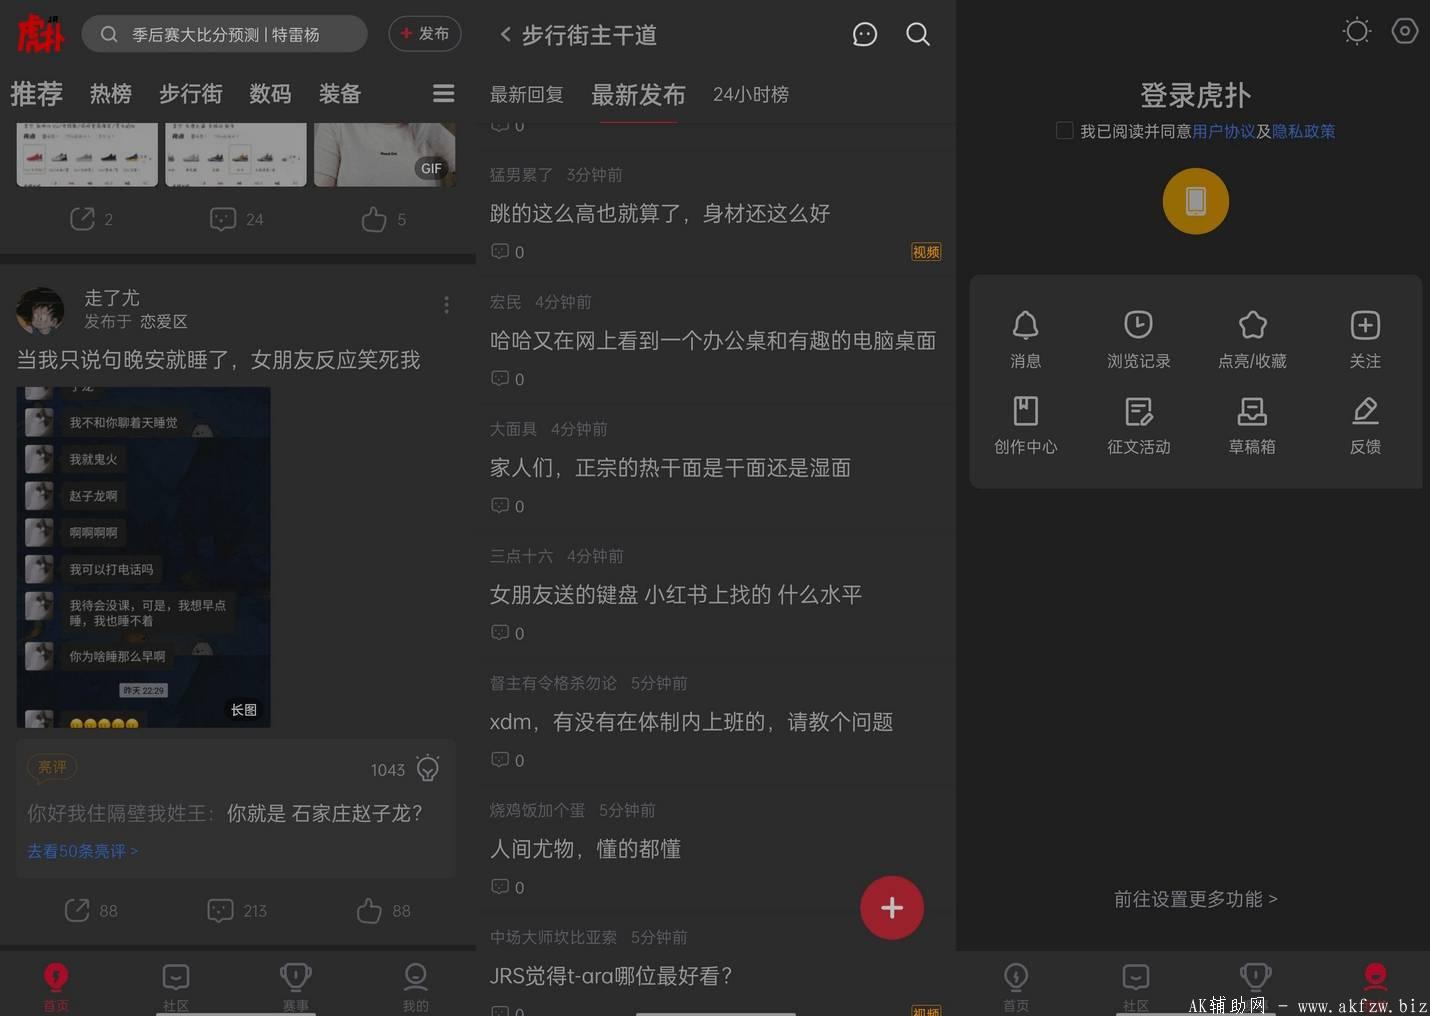Go to 我的 in left bottom navigation
This screenshot has height=1016, width=1430.
[x=416, y=986]
